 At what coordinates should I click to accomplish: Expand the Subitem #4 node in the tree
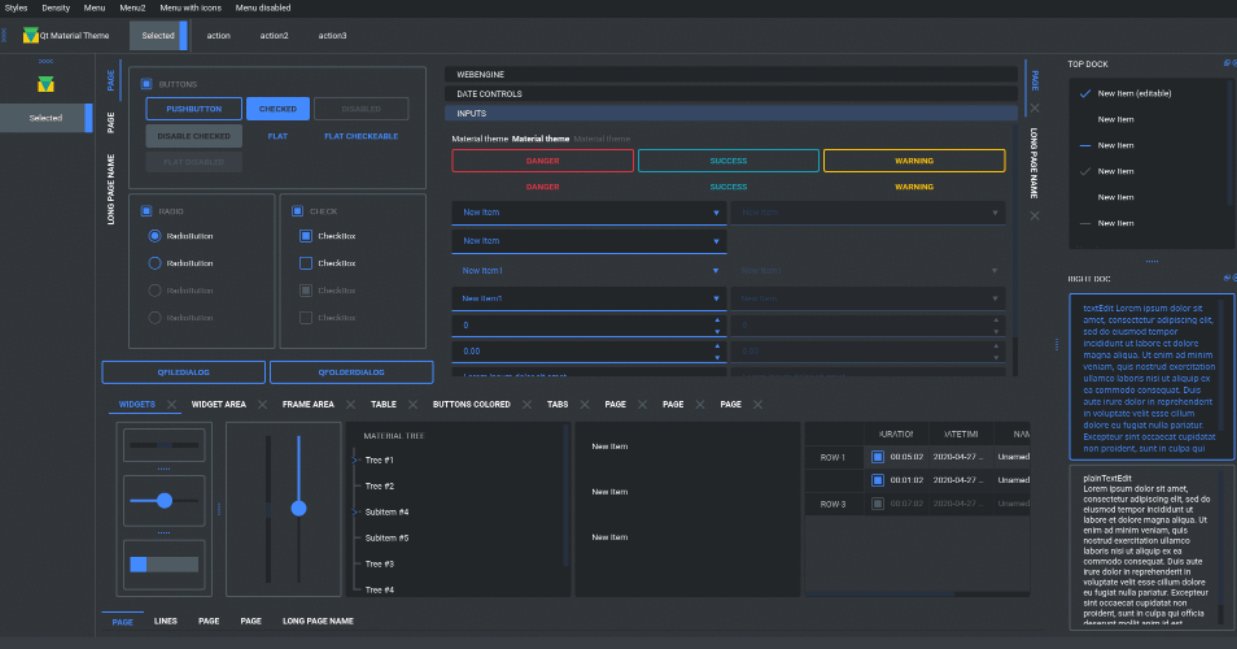pos(355,512)
